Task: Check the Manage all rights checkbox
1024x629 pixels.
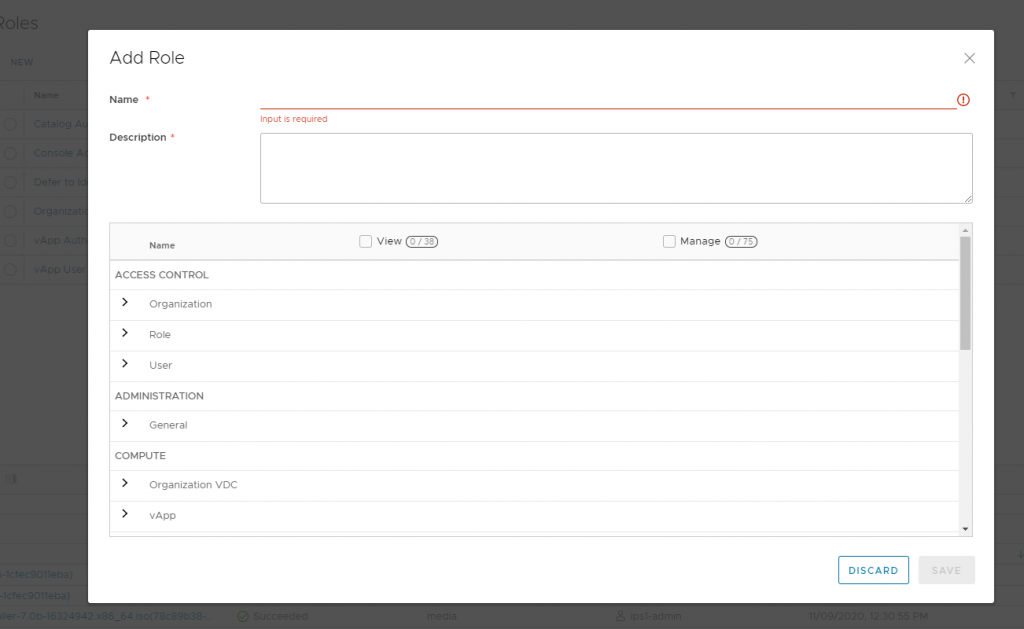Action: pos(669,241)
